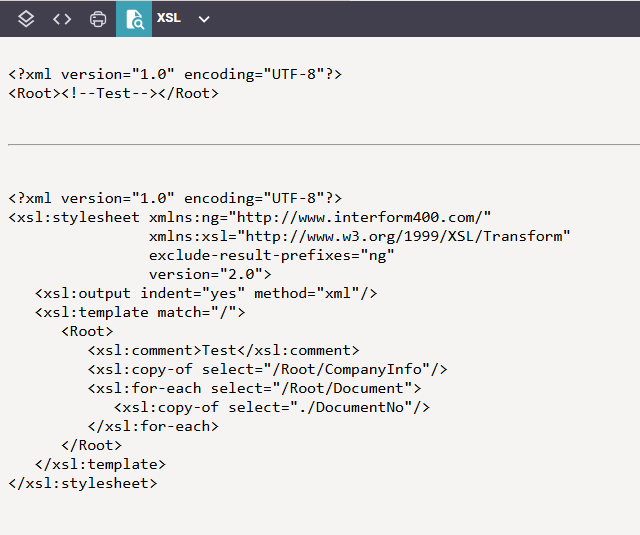Click the xsl:for-each /Root/Document opening line
Viewport: 640px width, 535px height.
(x=254, y=388)
